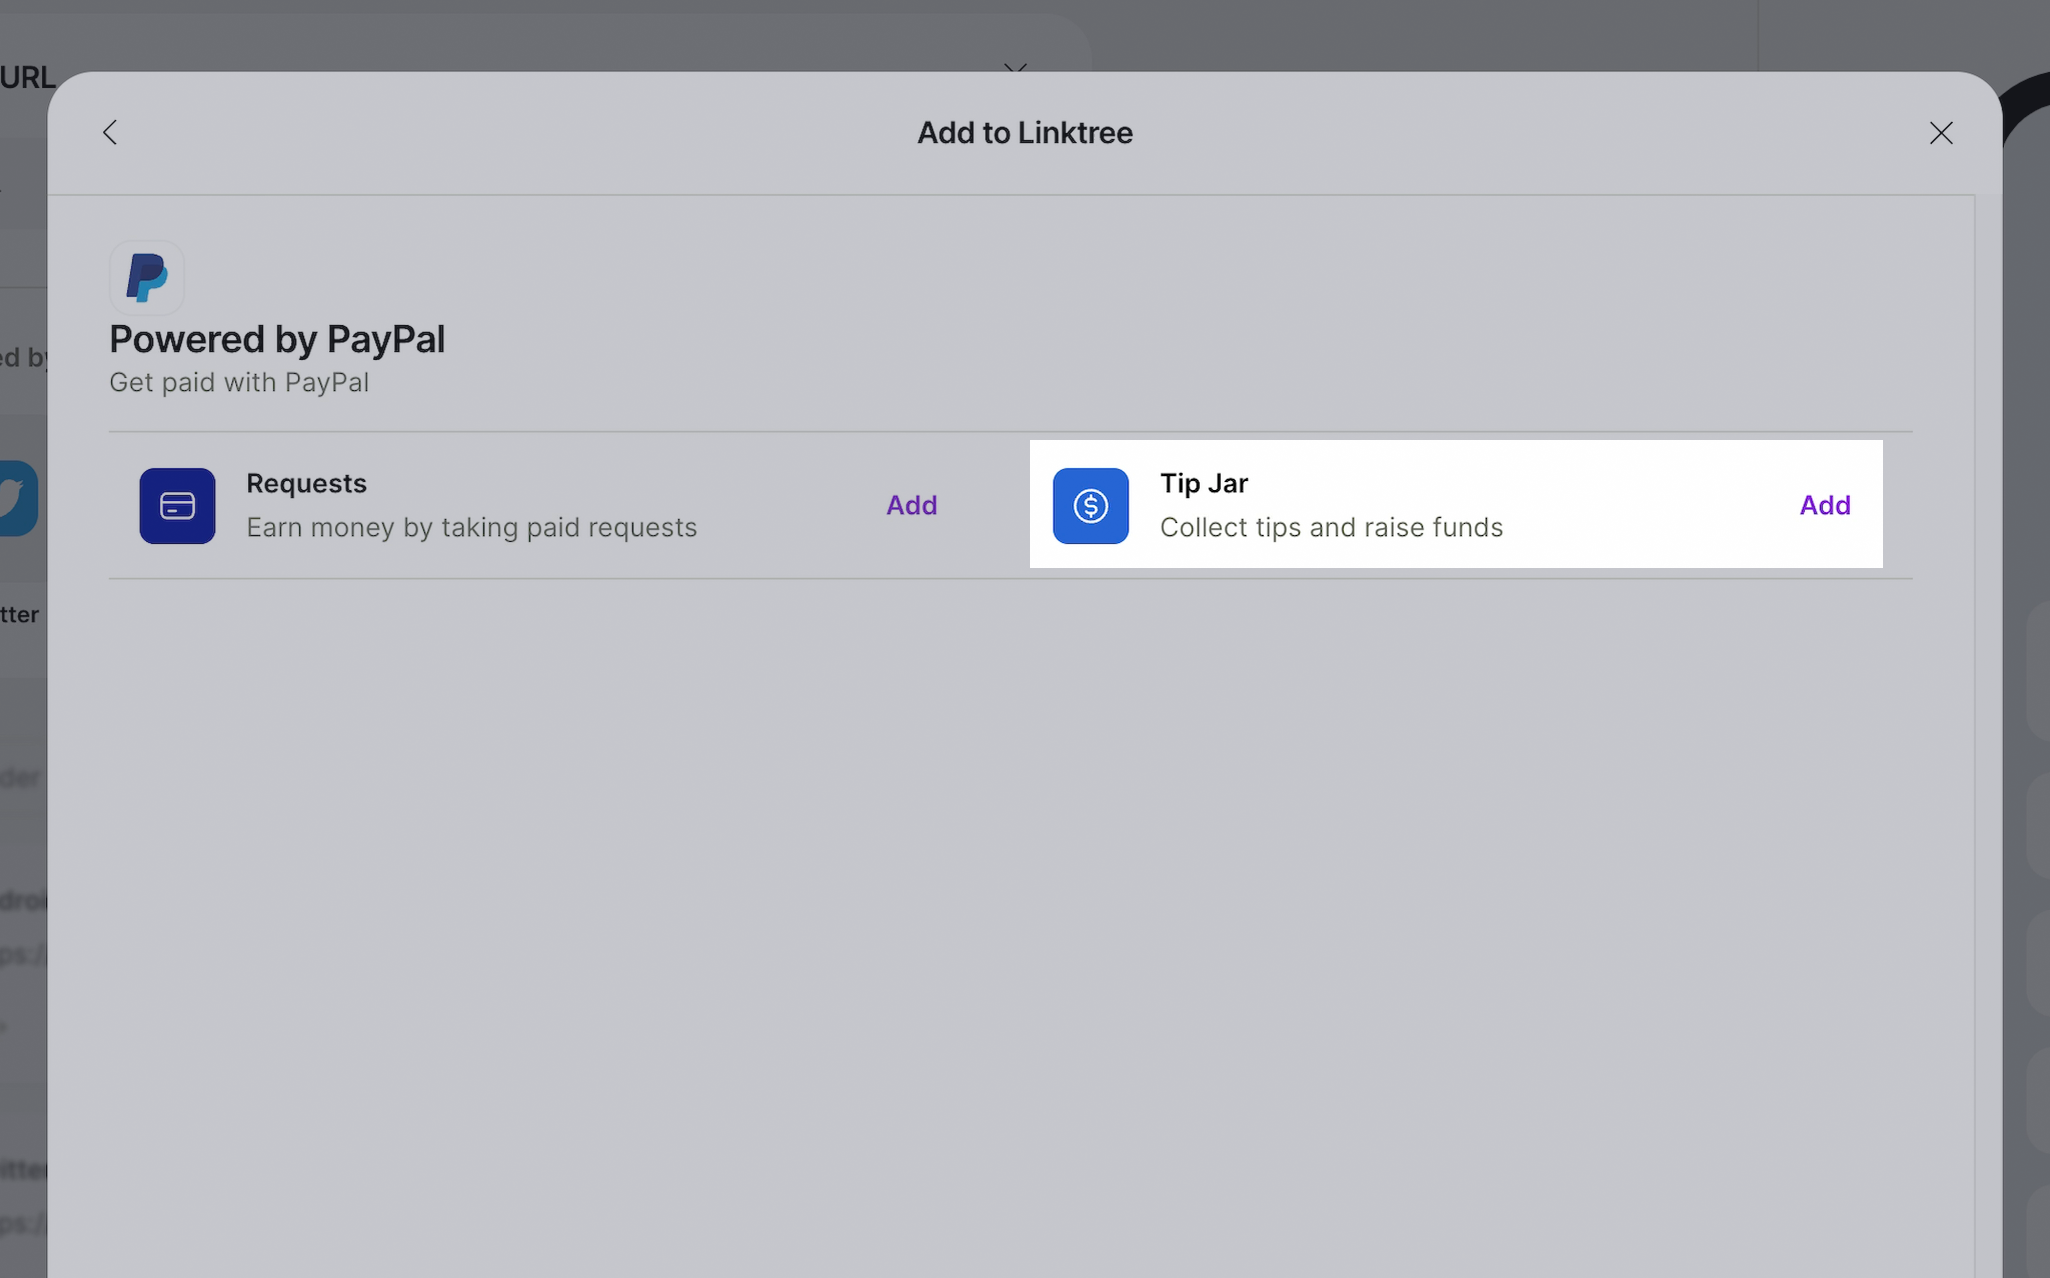Viewport: 2050px width, 1278px height.
Task: Select the Requests title text
Action: click(306, 483)
